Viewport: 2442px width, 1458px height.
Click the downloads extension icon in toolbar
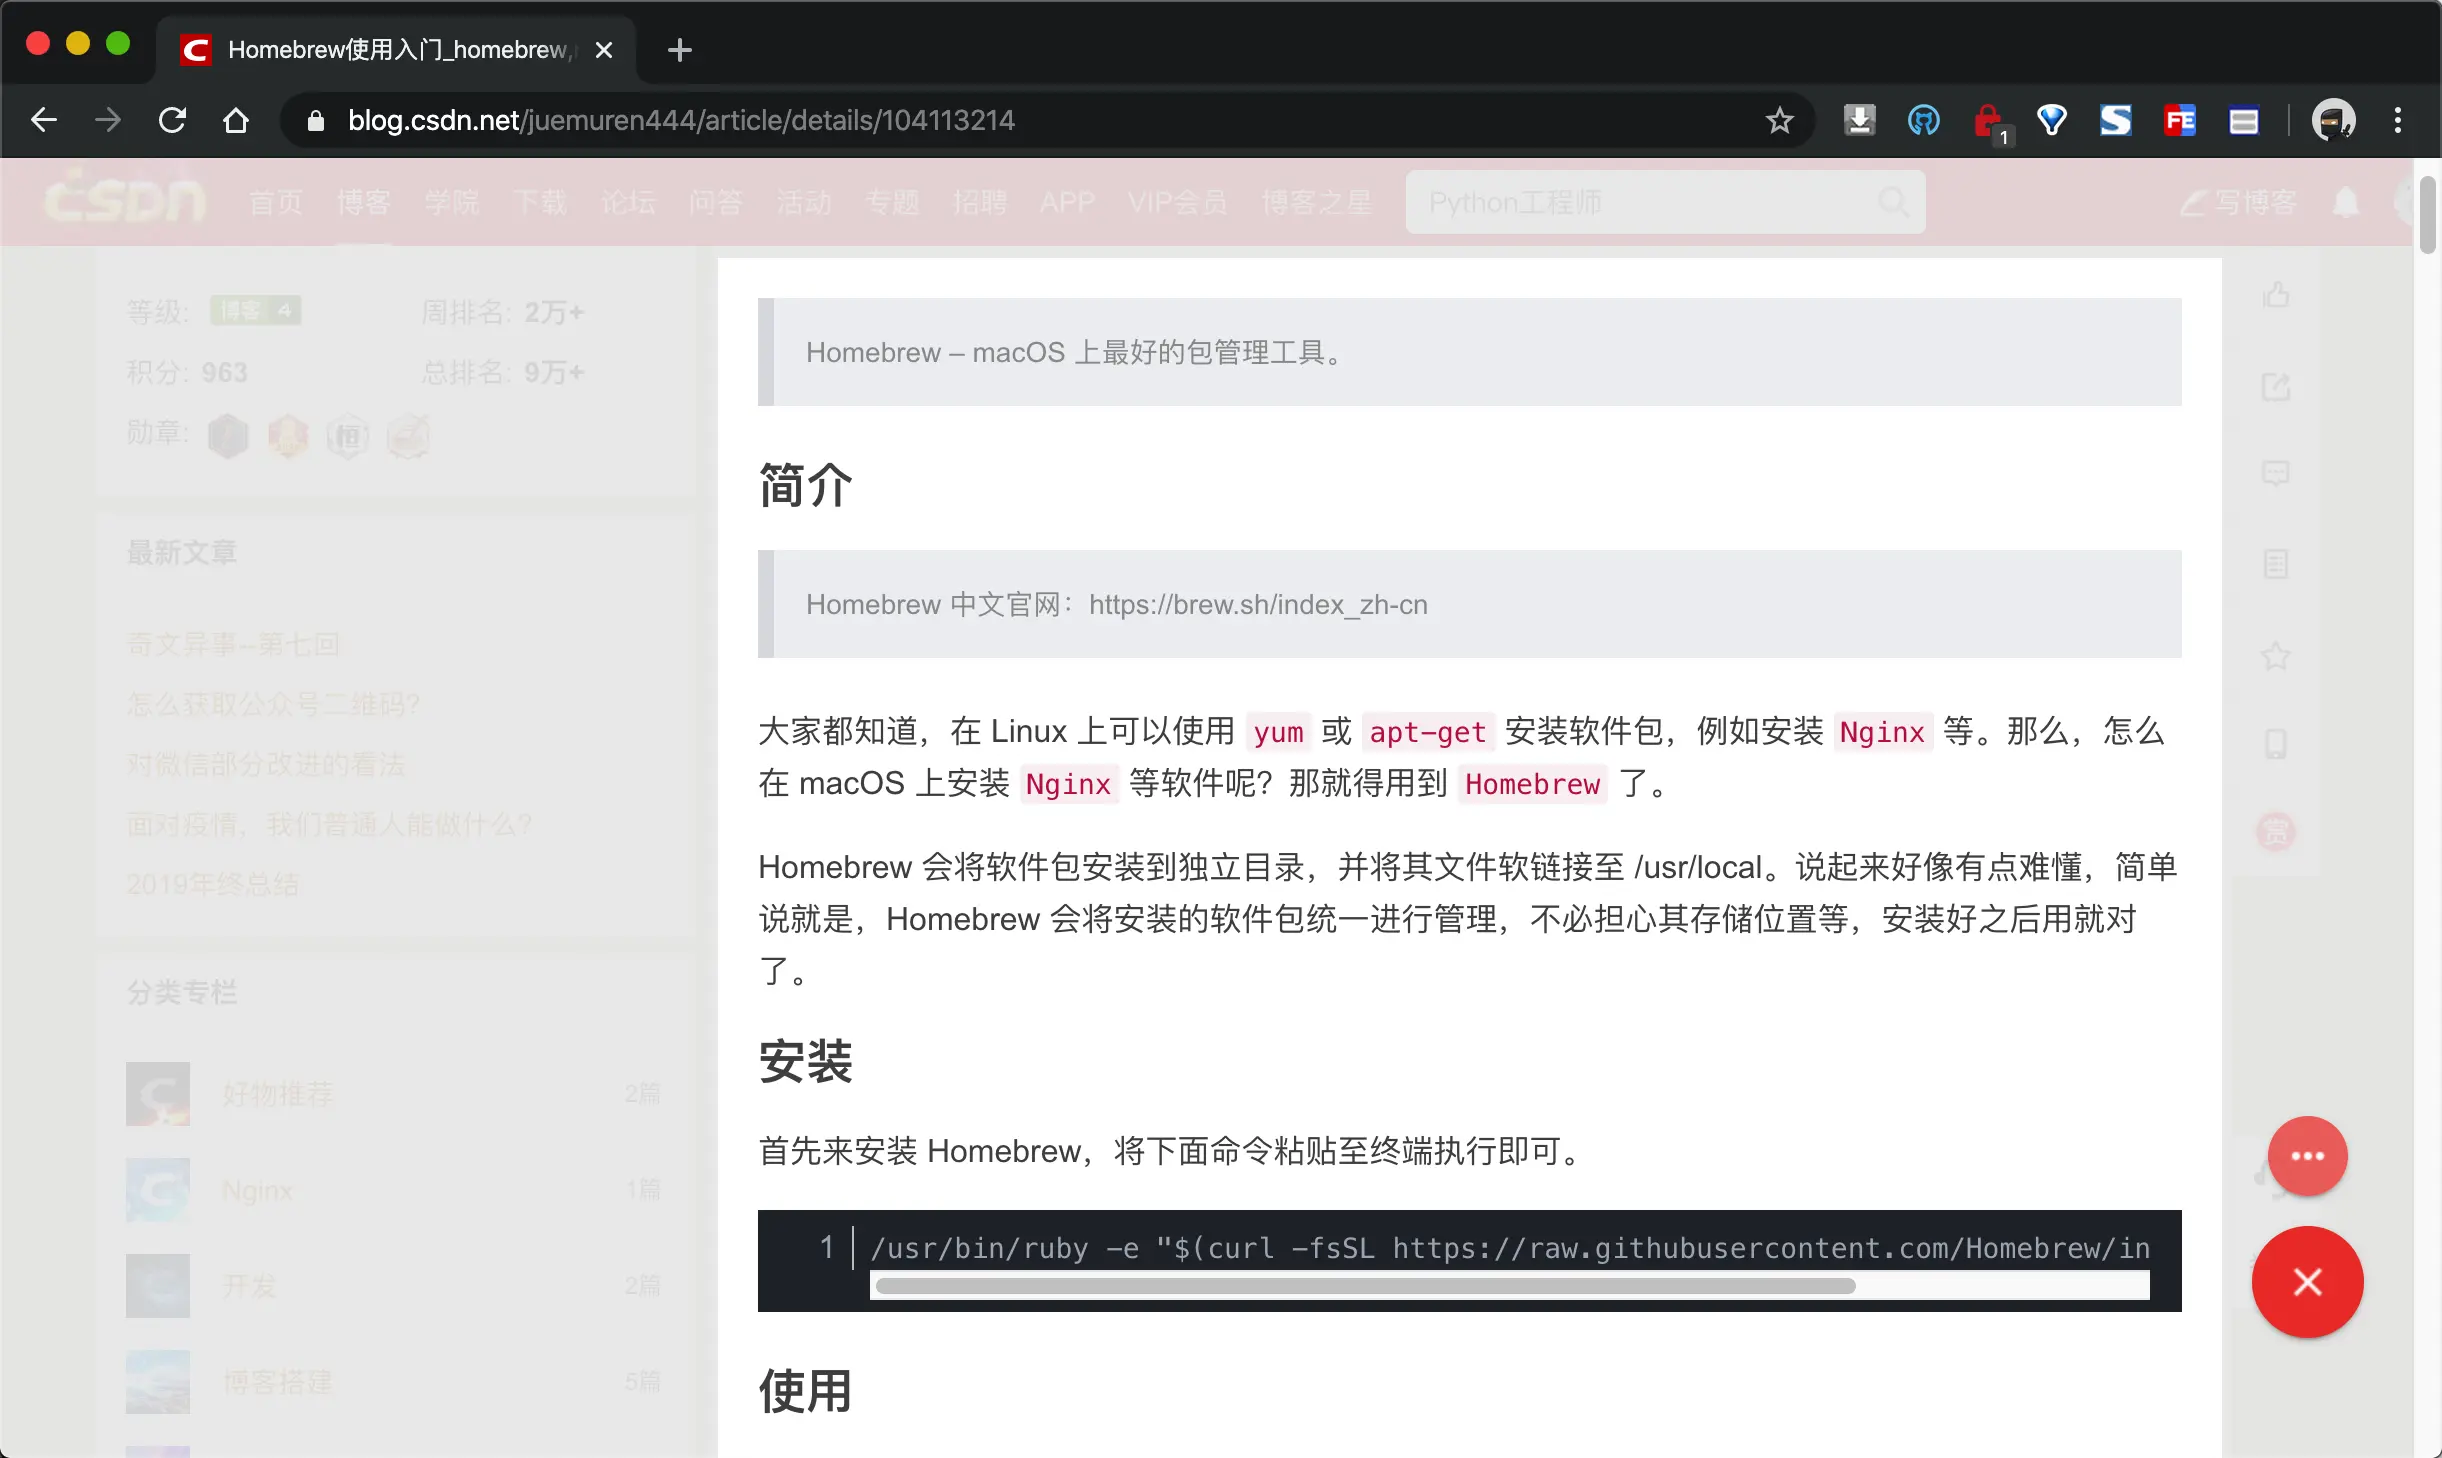coord(1858,120)
